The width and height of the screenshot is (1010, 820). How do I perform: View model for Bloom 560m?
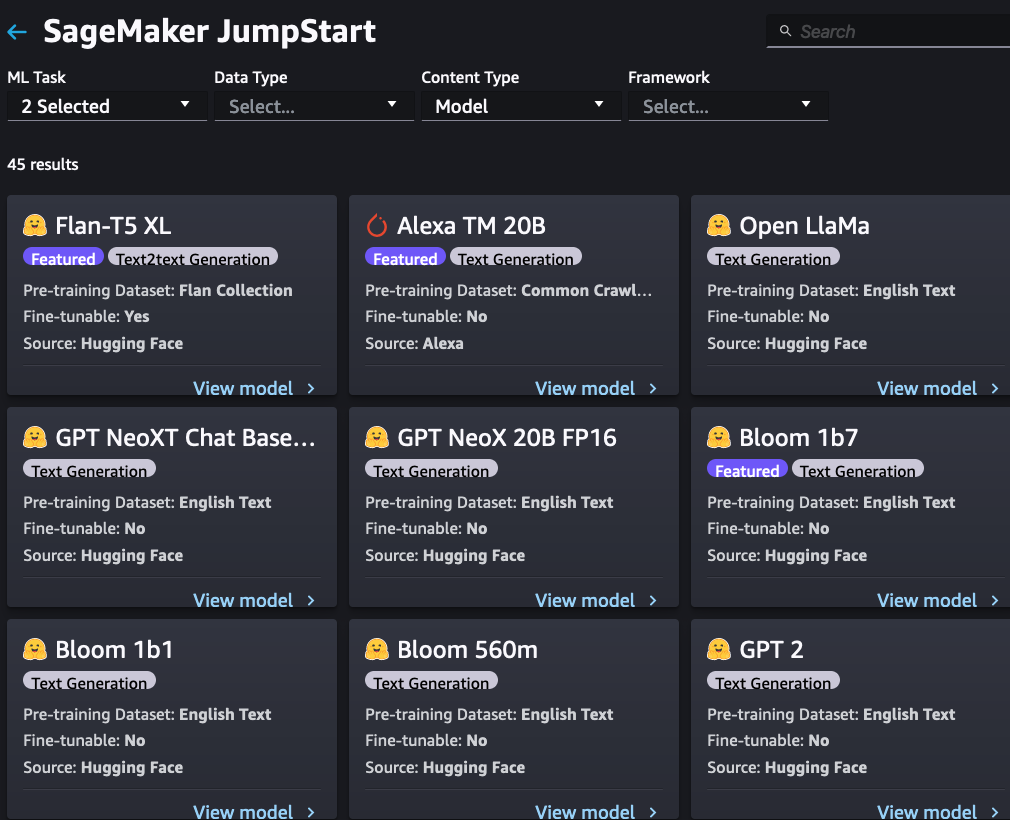pos(586,812)
